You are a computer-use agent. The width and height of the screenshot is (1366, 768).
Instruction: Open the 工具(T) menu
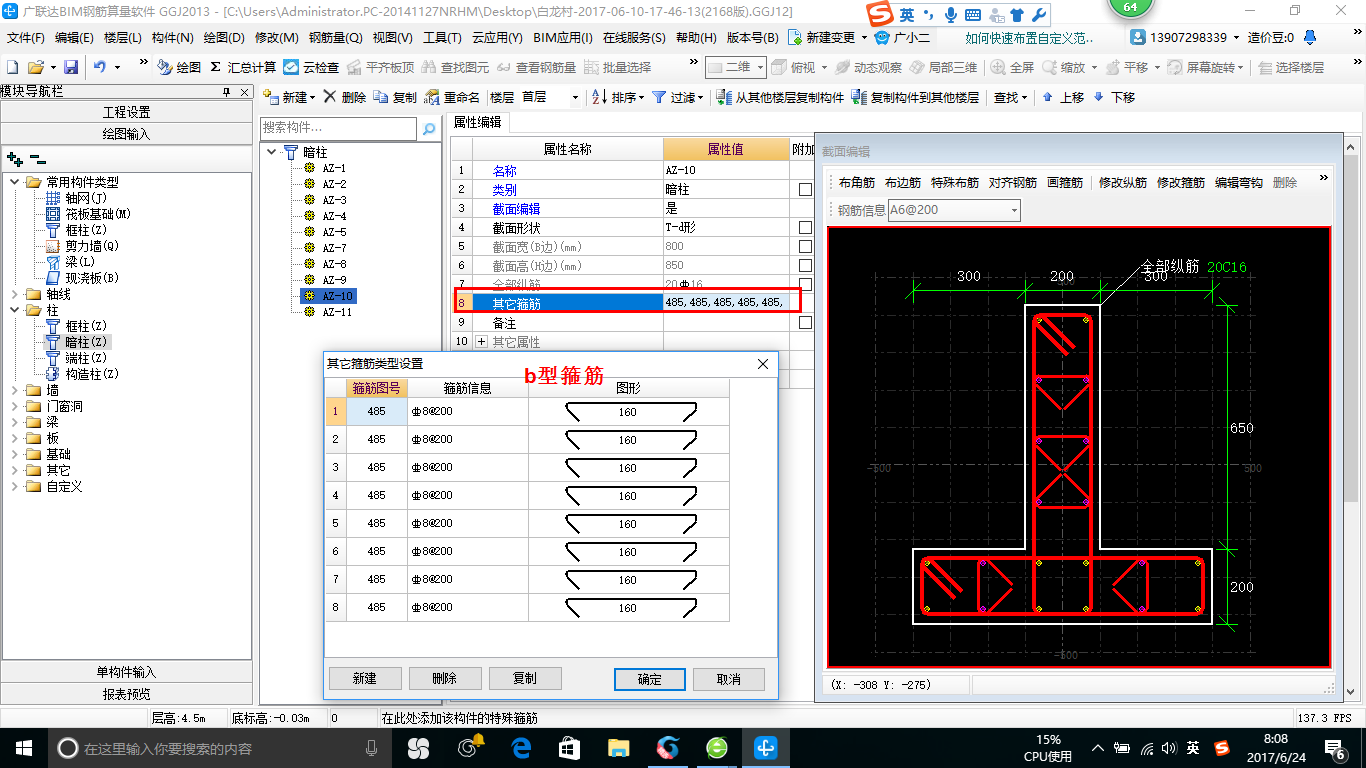[x=442, y=38]
